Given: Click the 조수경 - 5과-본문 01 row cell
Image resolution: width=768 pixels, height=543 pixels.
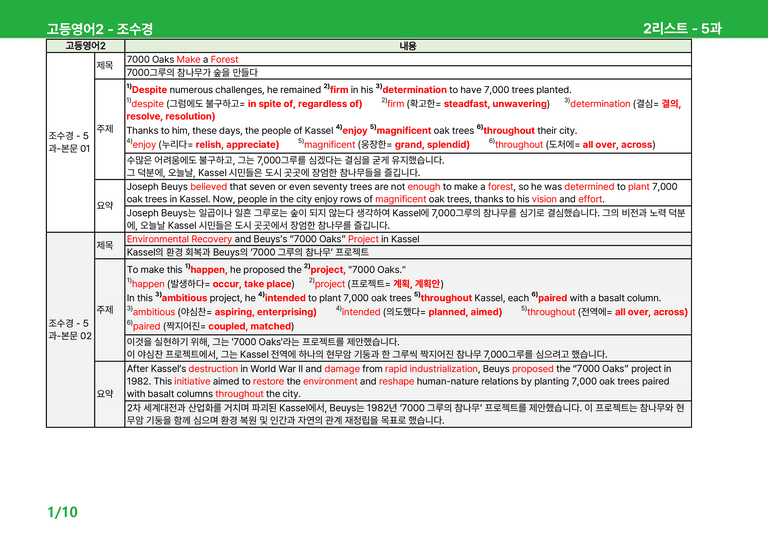Looking at the screenshot, I should coord(70,142).
